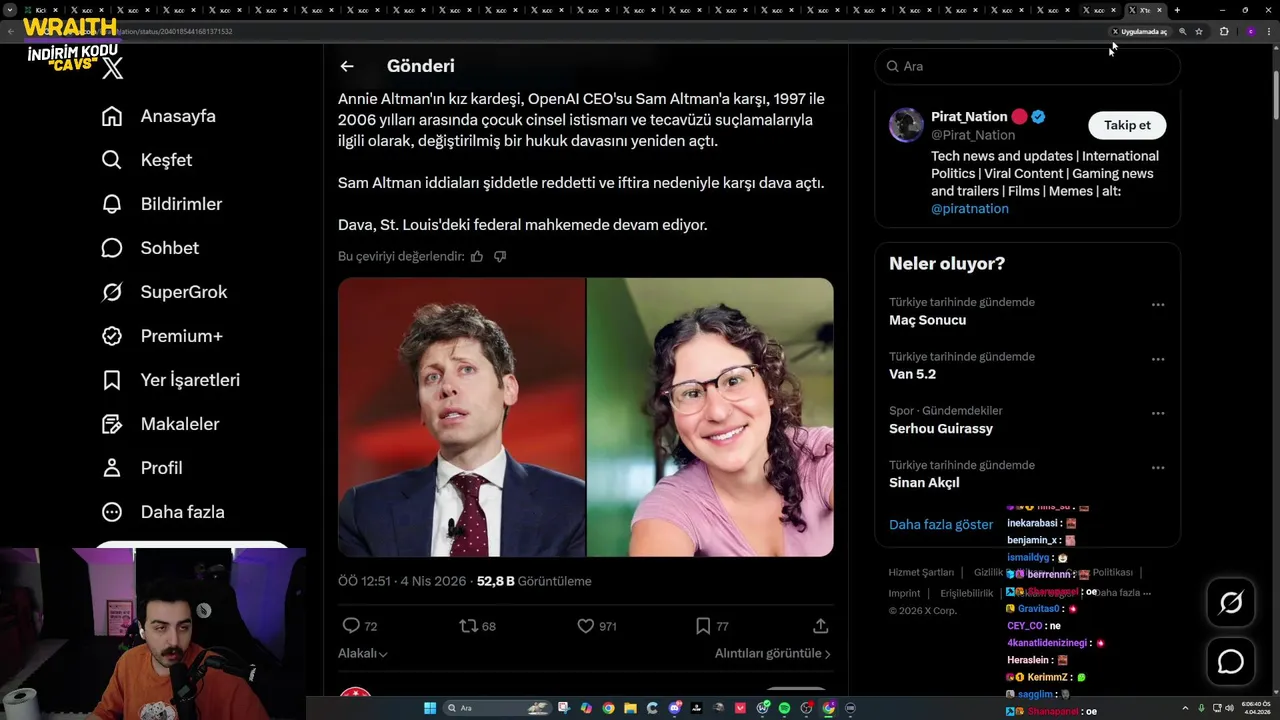Expand Daha fazla menu in sidebar
This screenshot has width=1280, height=720.
pyautogui.click(x=163, y=512)
